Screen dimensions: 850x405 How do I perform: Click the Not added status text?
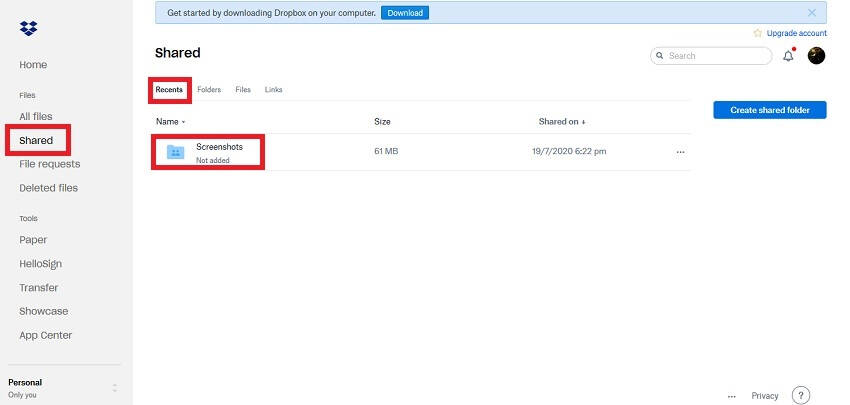pos(212,160)
